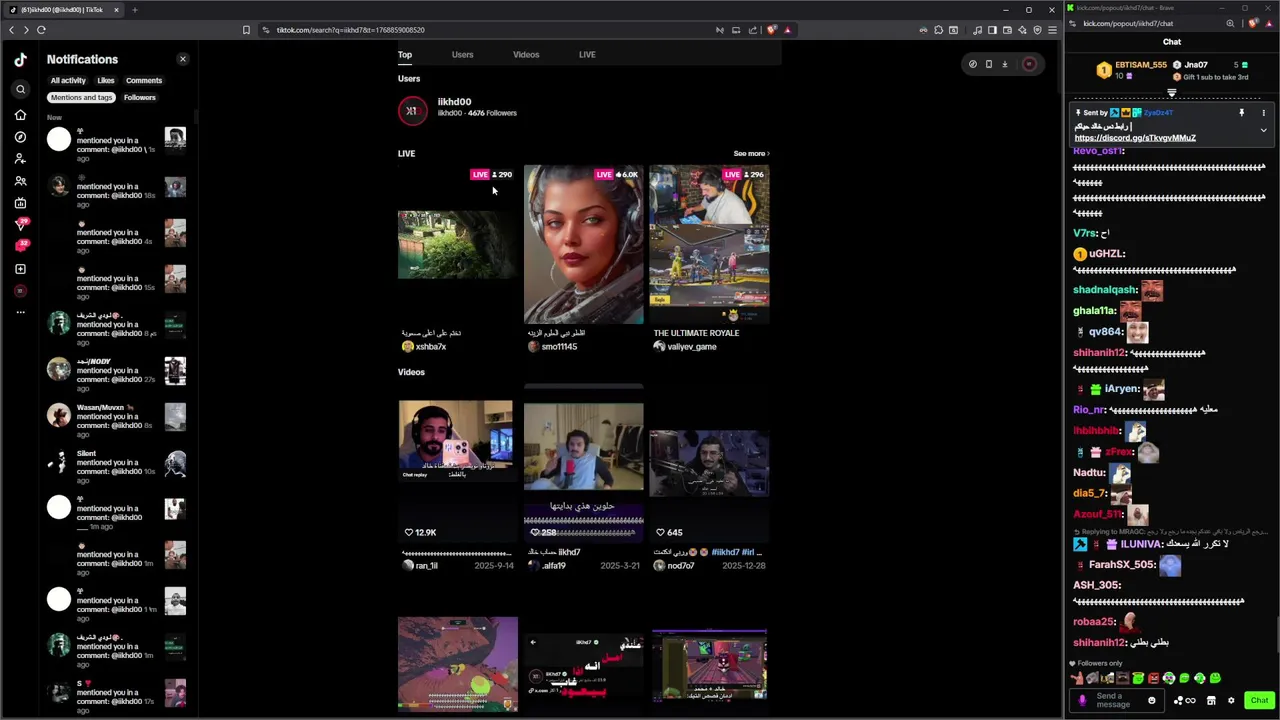Open the Explore compass icon
The width and height of the screenshot is (1280, 720).
coord(20,137)
